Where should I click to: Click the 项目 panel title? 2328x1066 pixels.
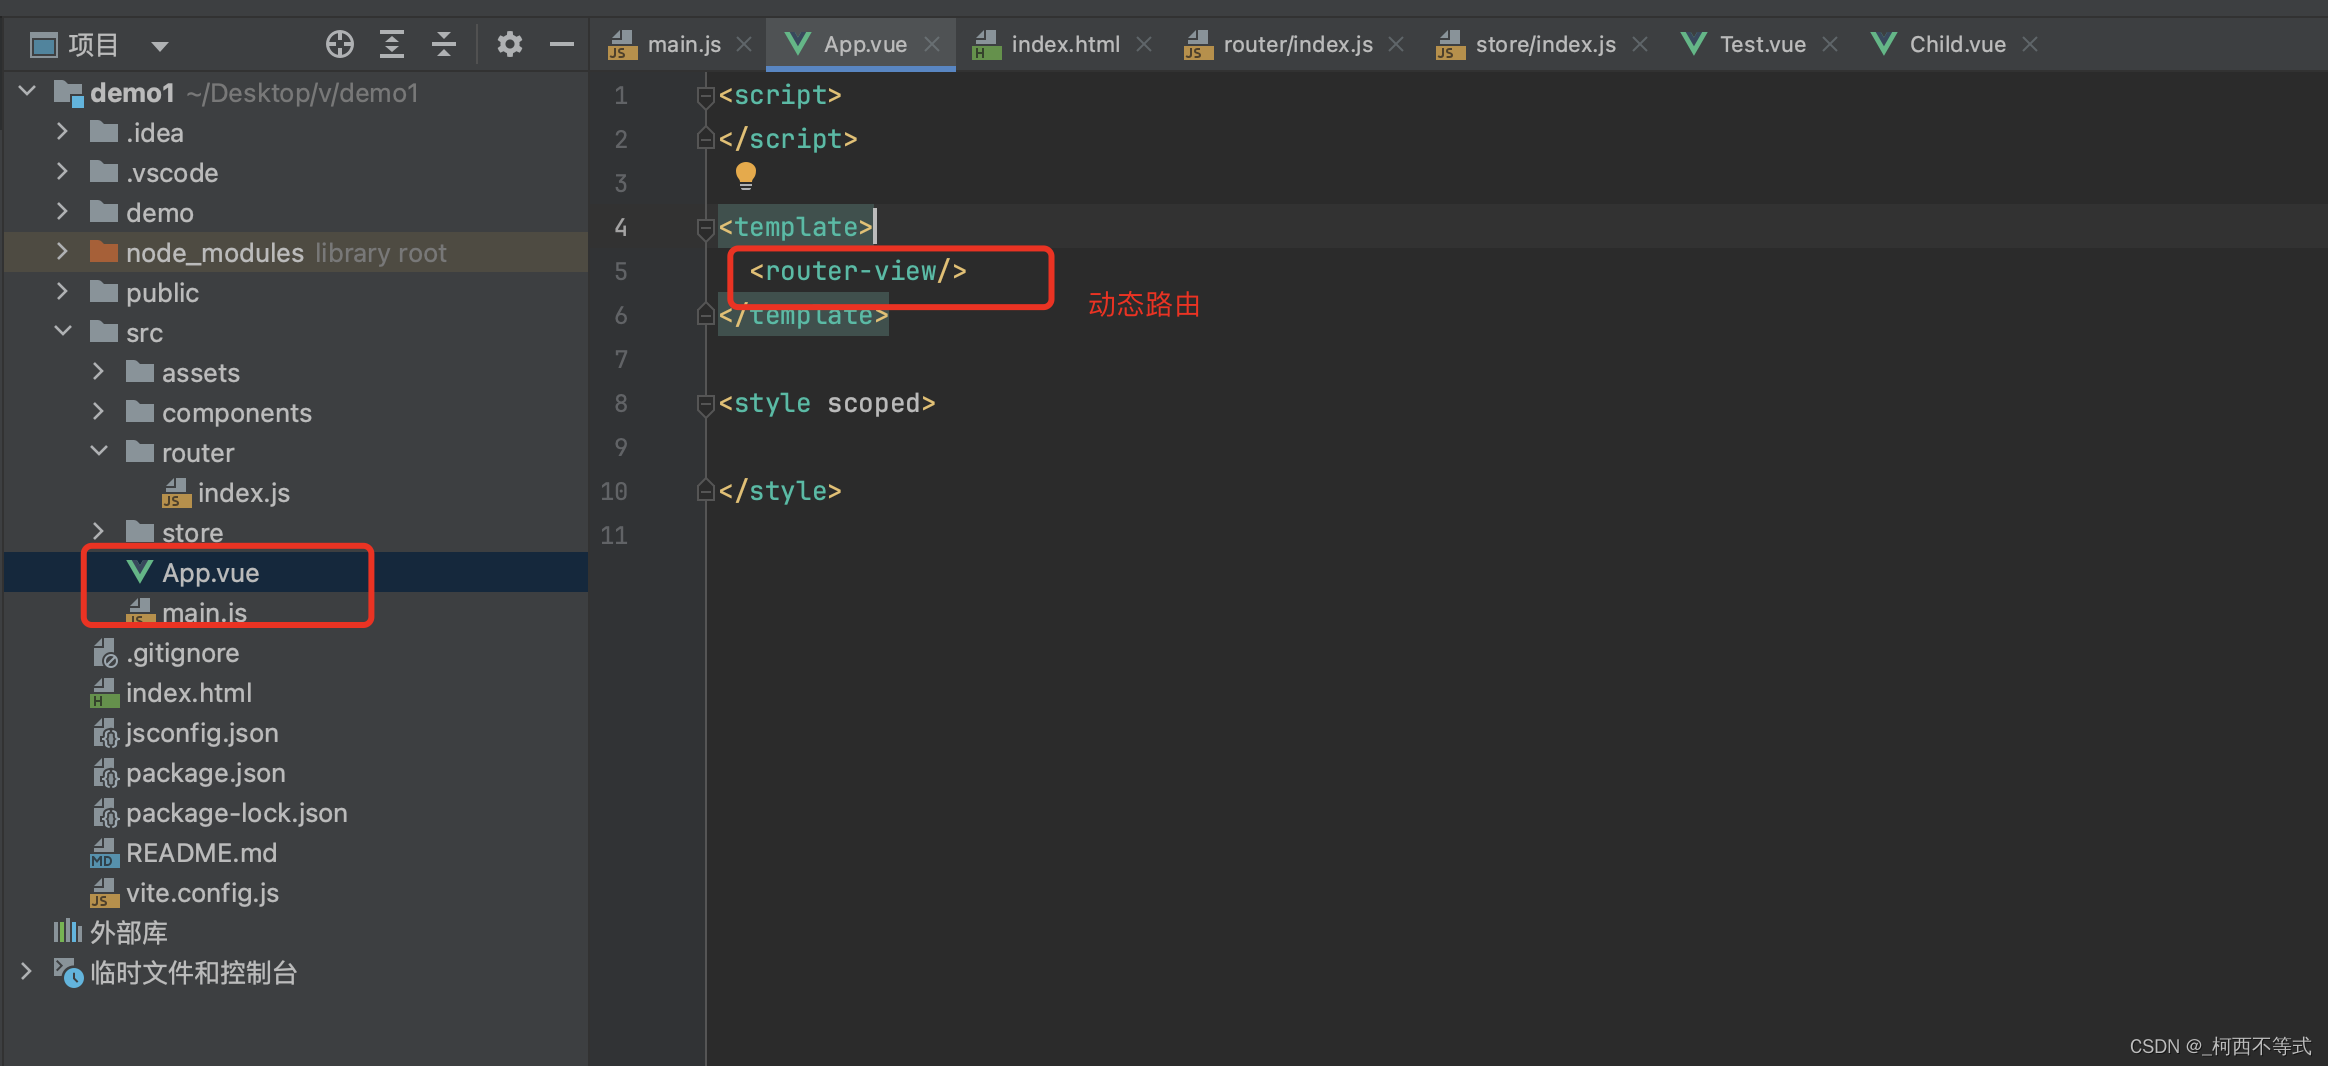click(94, 45)
